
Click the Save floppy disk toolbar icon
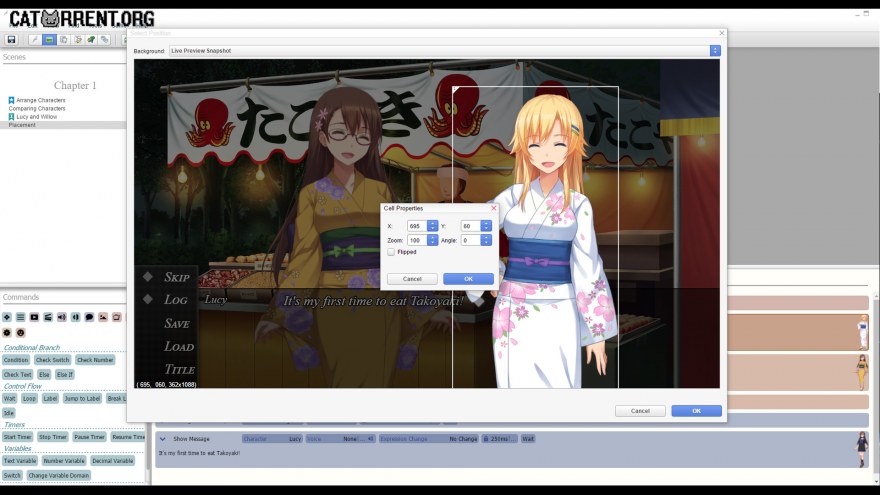click(x=11, y=40)
